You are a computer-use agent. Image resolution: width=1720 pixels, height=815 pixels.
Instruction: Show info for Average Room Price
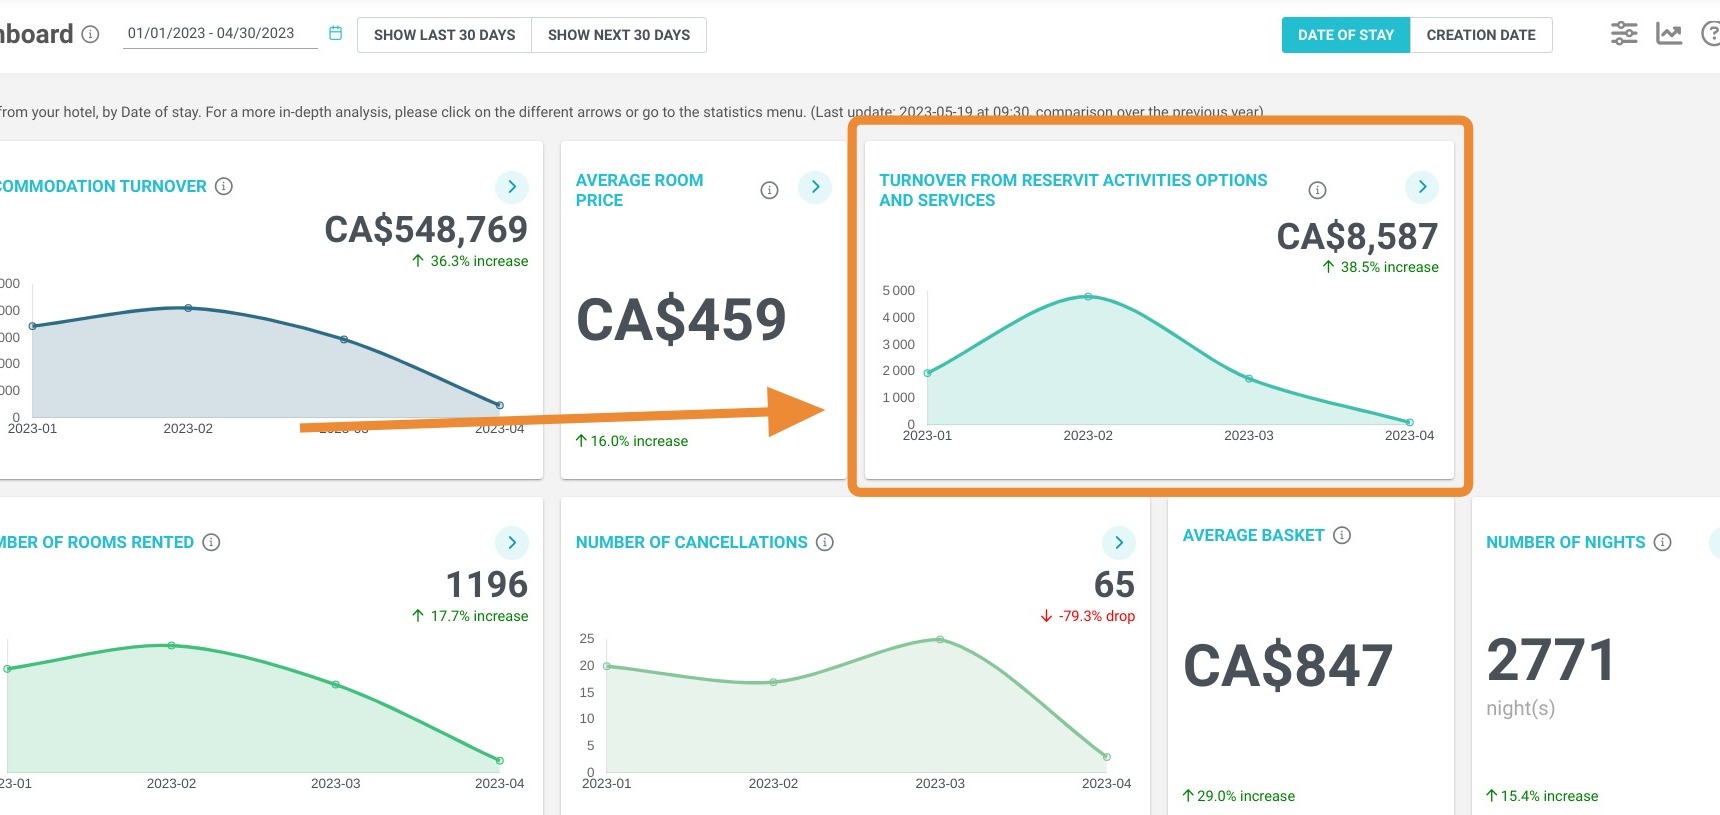point(769,190)
